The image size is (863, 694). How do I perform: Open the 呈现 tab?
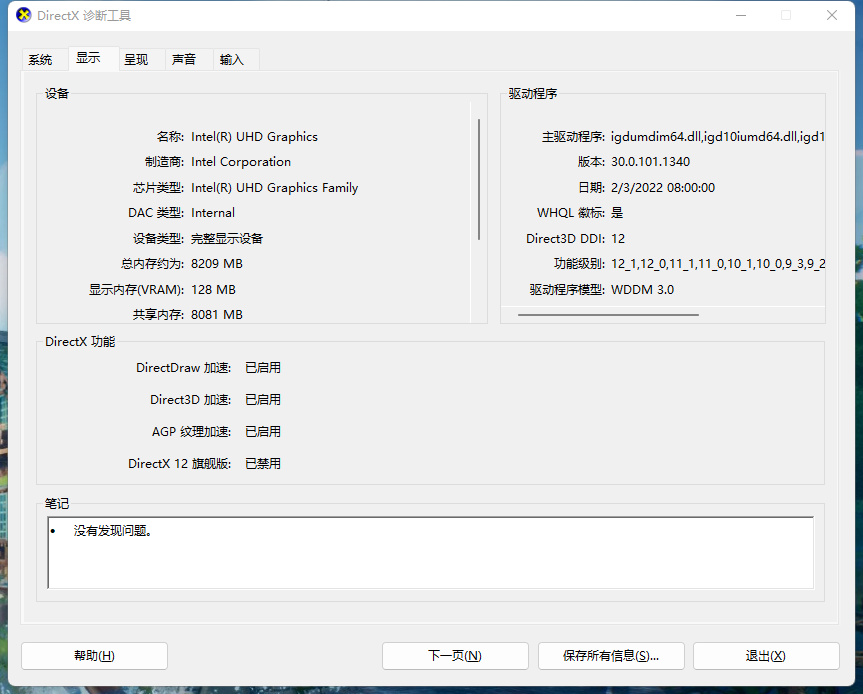click(136, 60)
